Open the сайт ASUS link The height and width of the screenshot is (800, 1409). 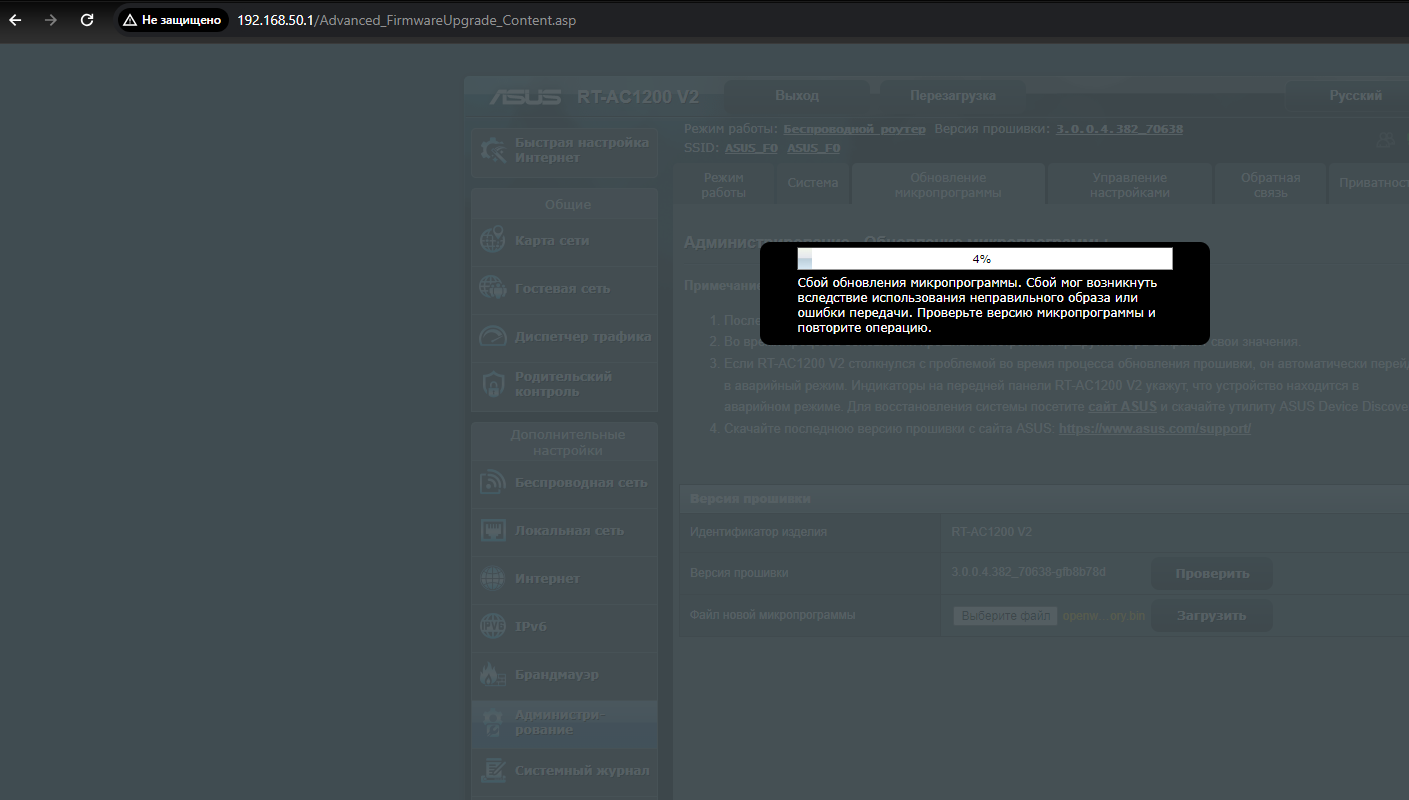(1122, 407)
